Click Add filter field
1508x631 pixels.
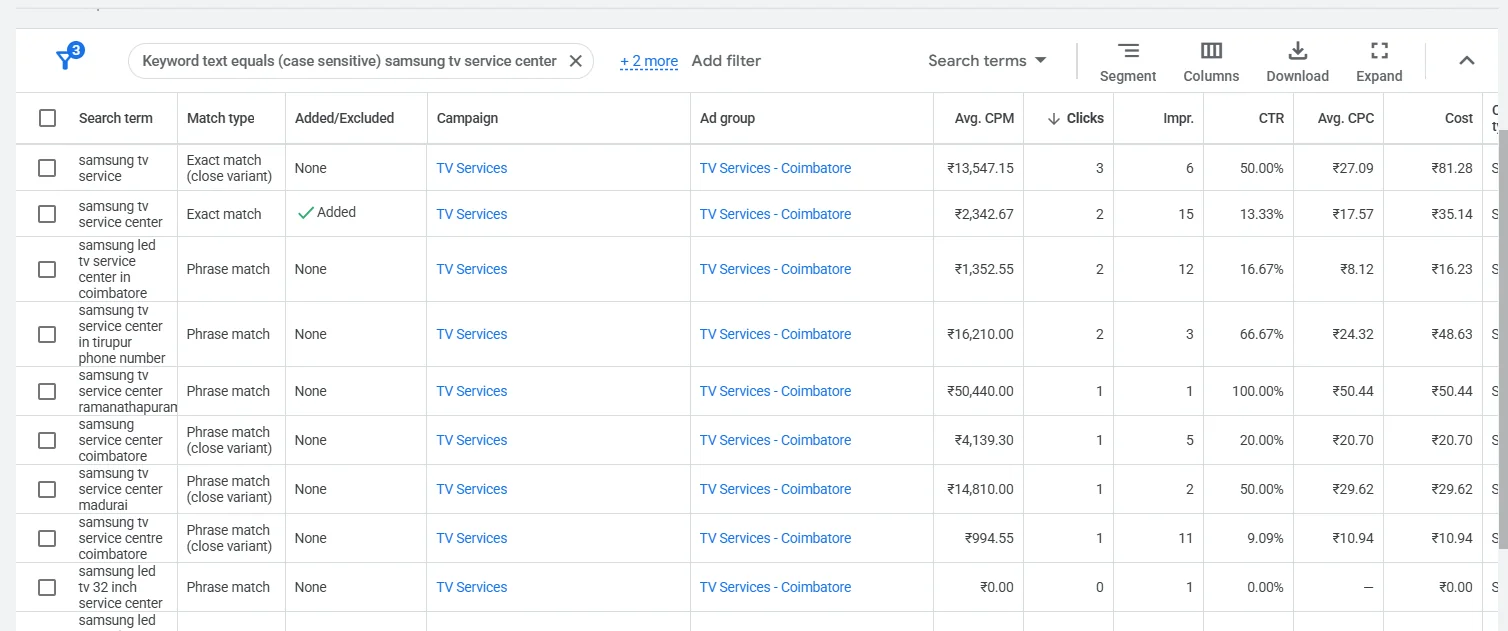(x=726, y=61)
